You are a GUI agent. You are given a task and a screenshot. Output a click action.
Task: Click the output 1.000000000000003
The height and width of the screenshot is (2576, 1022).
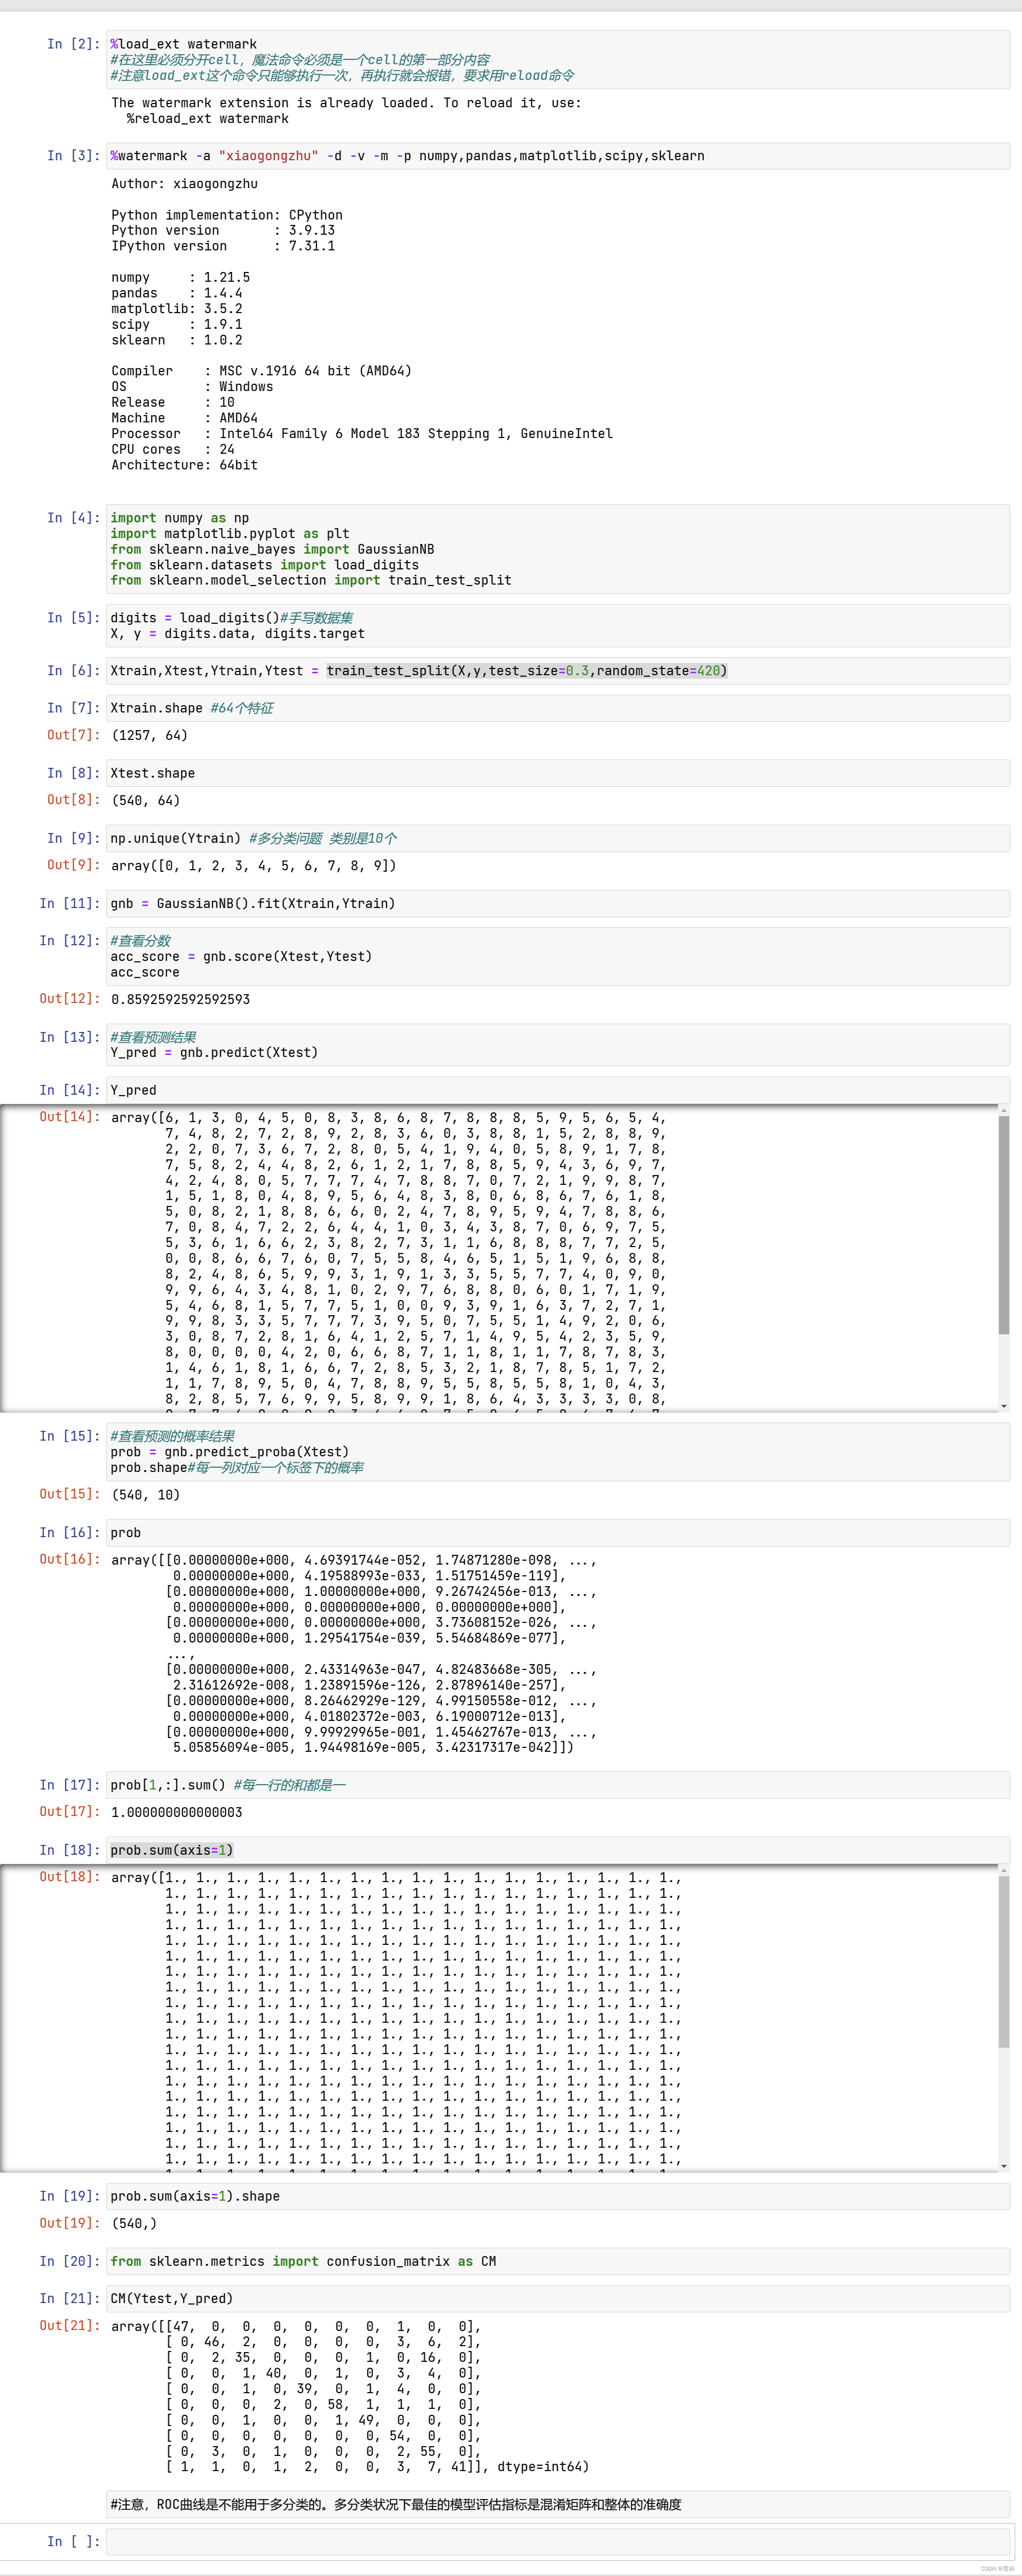pyautogui.click(x=177, y=1812)
